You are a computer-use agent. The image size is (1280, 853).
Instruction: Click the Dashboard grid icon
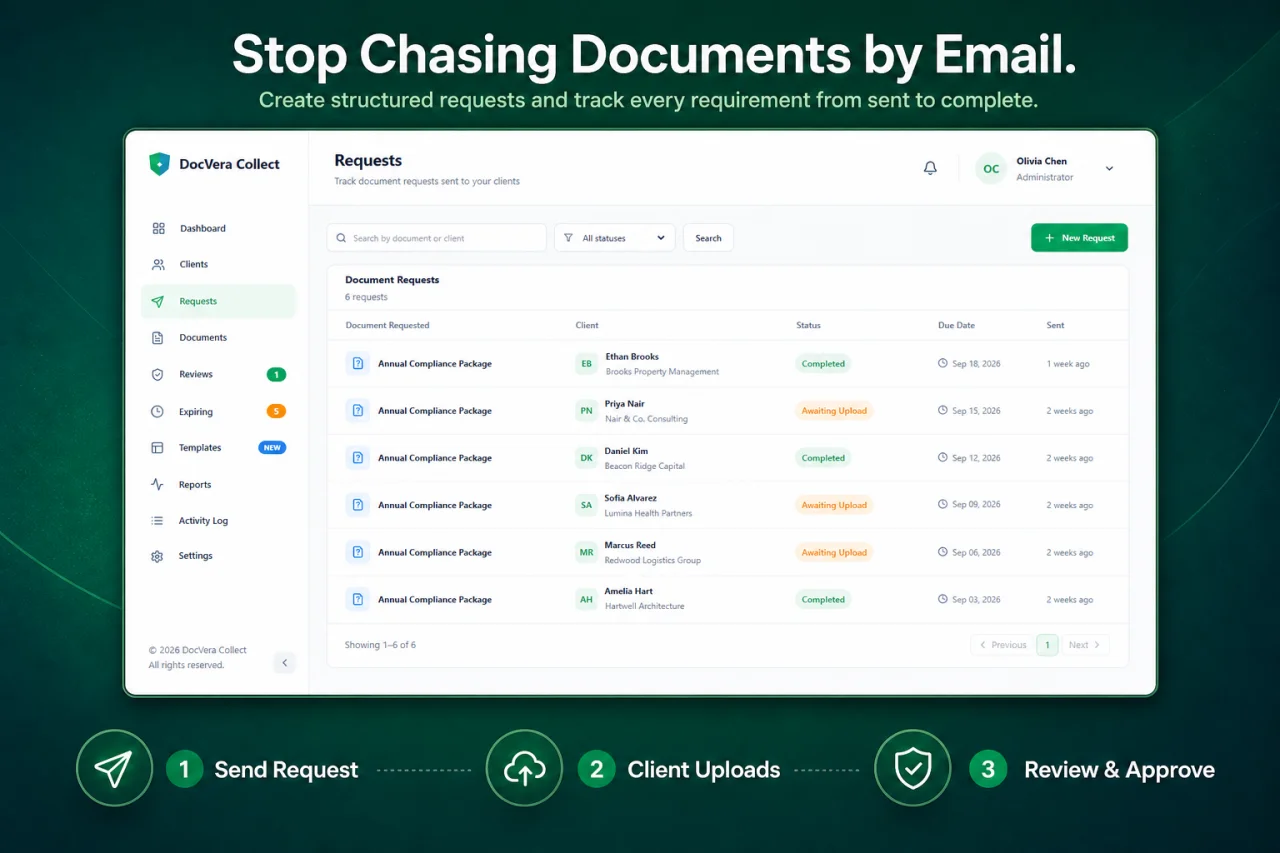click(x=158, y=228)
